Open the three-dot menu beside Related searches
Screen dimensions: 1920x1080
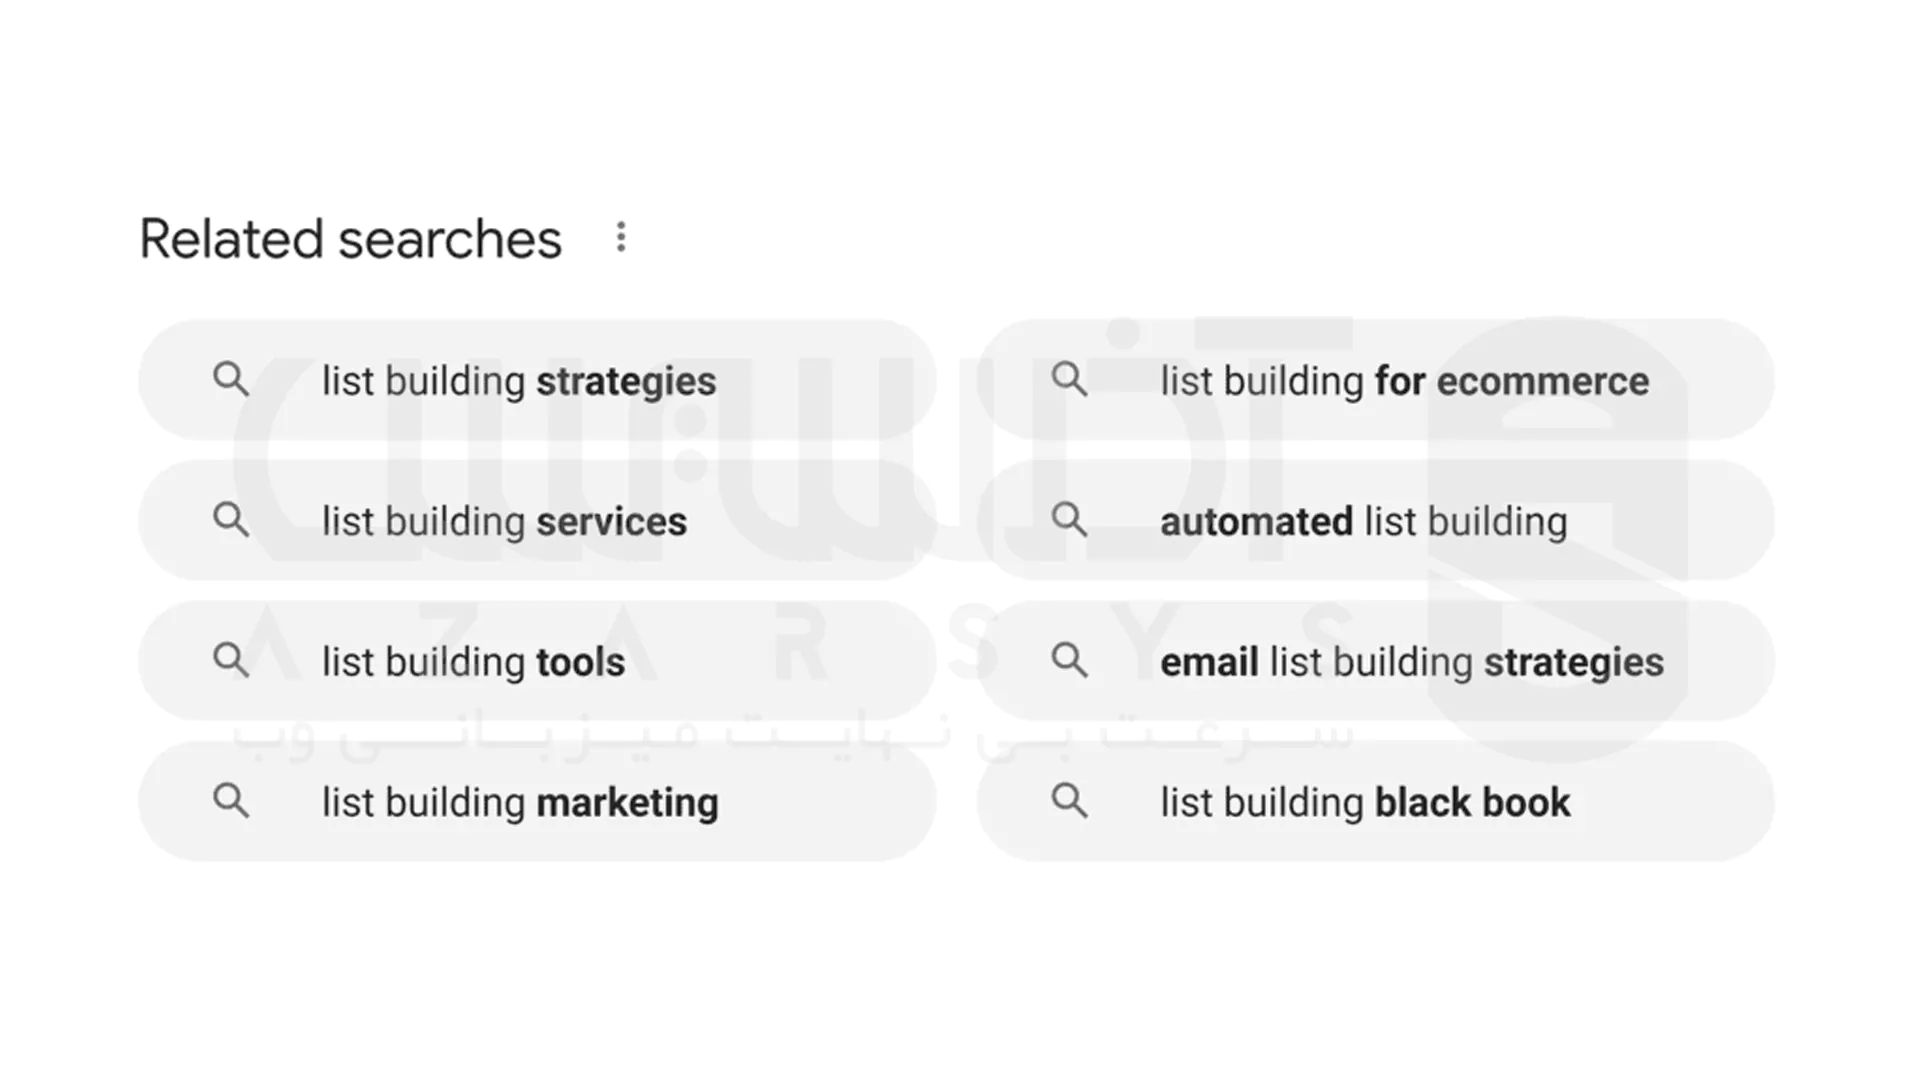point(621,237)
